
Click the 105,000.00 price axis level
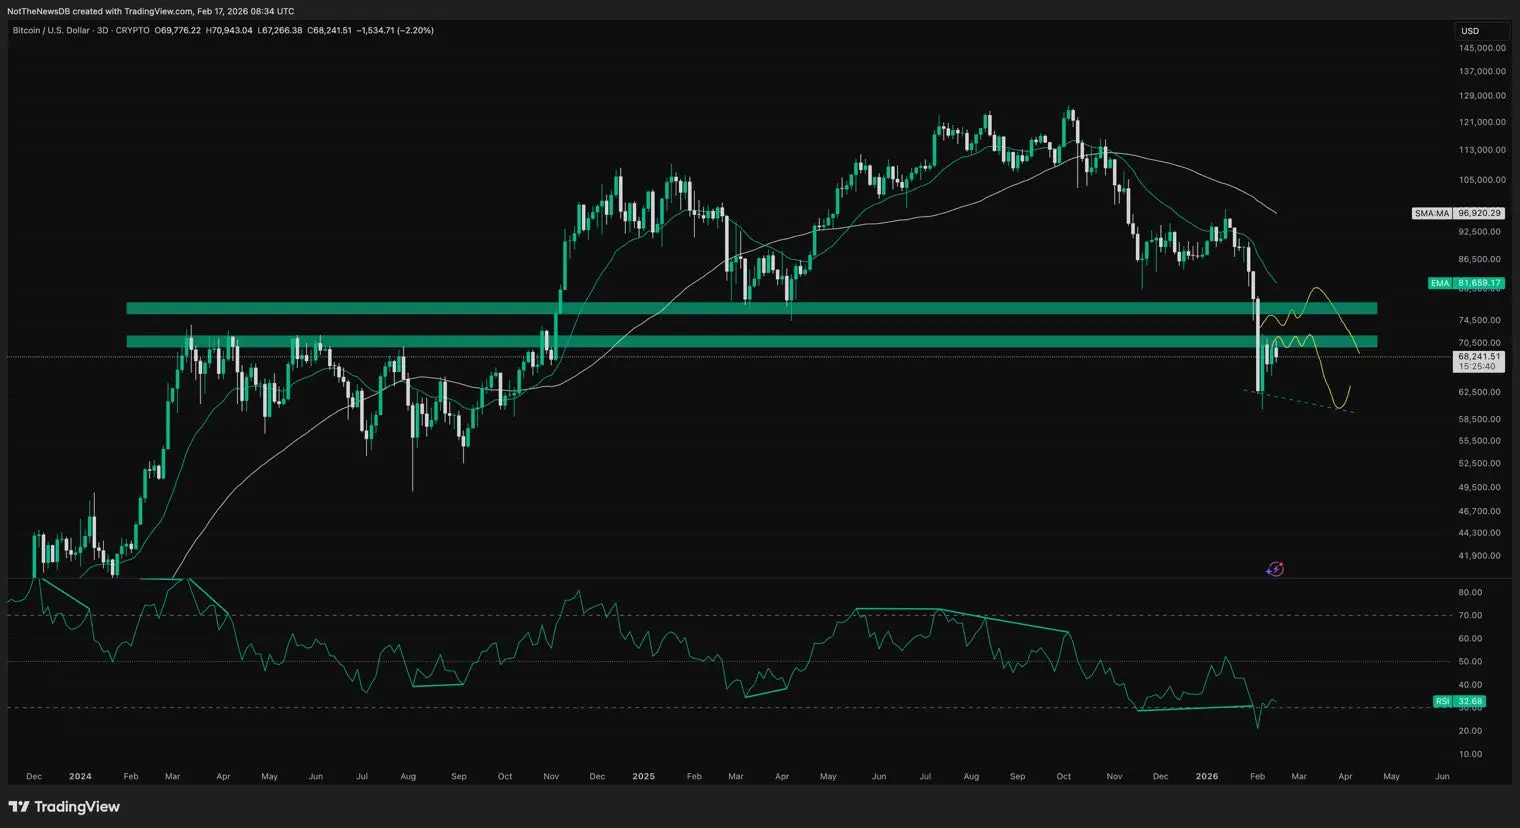[x=1481, y=180]
